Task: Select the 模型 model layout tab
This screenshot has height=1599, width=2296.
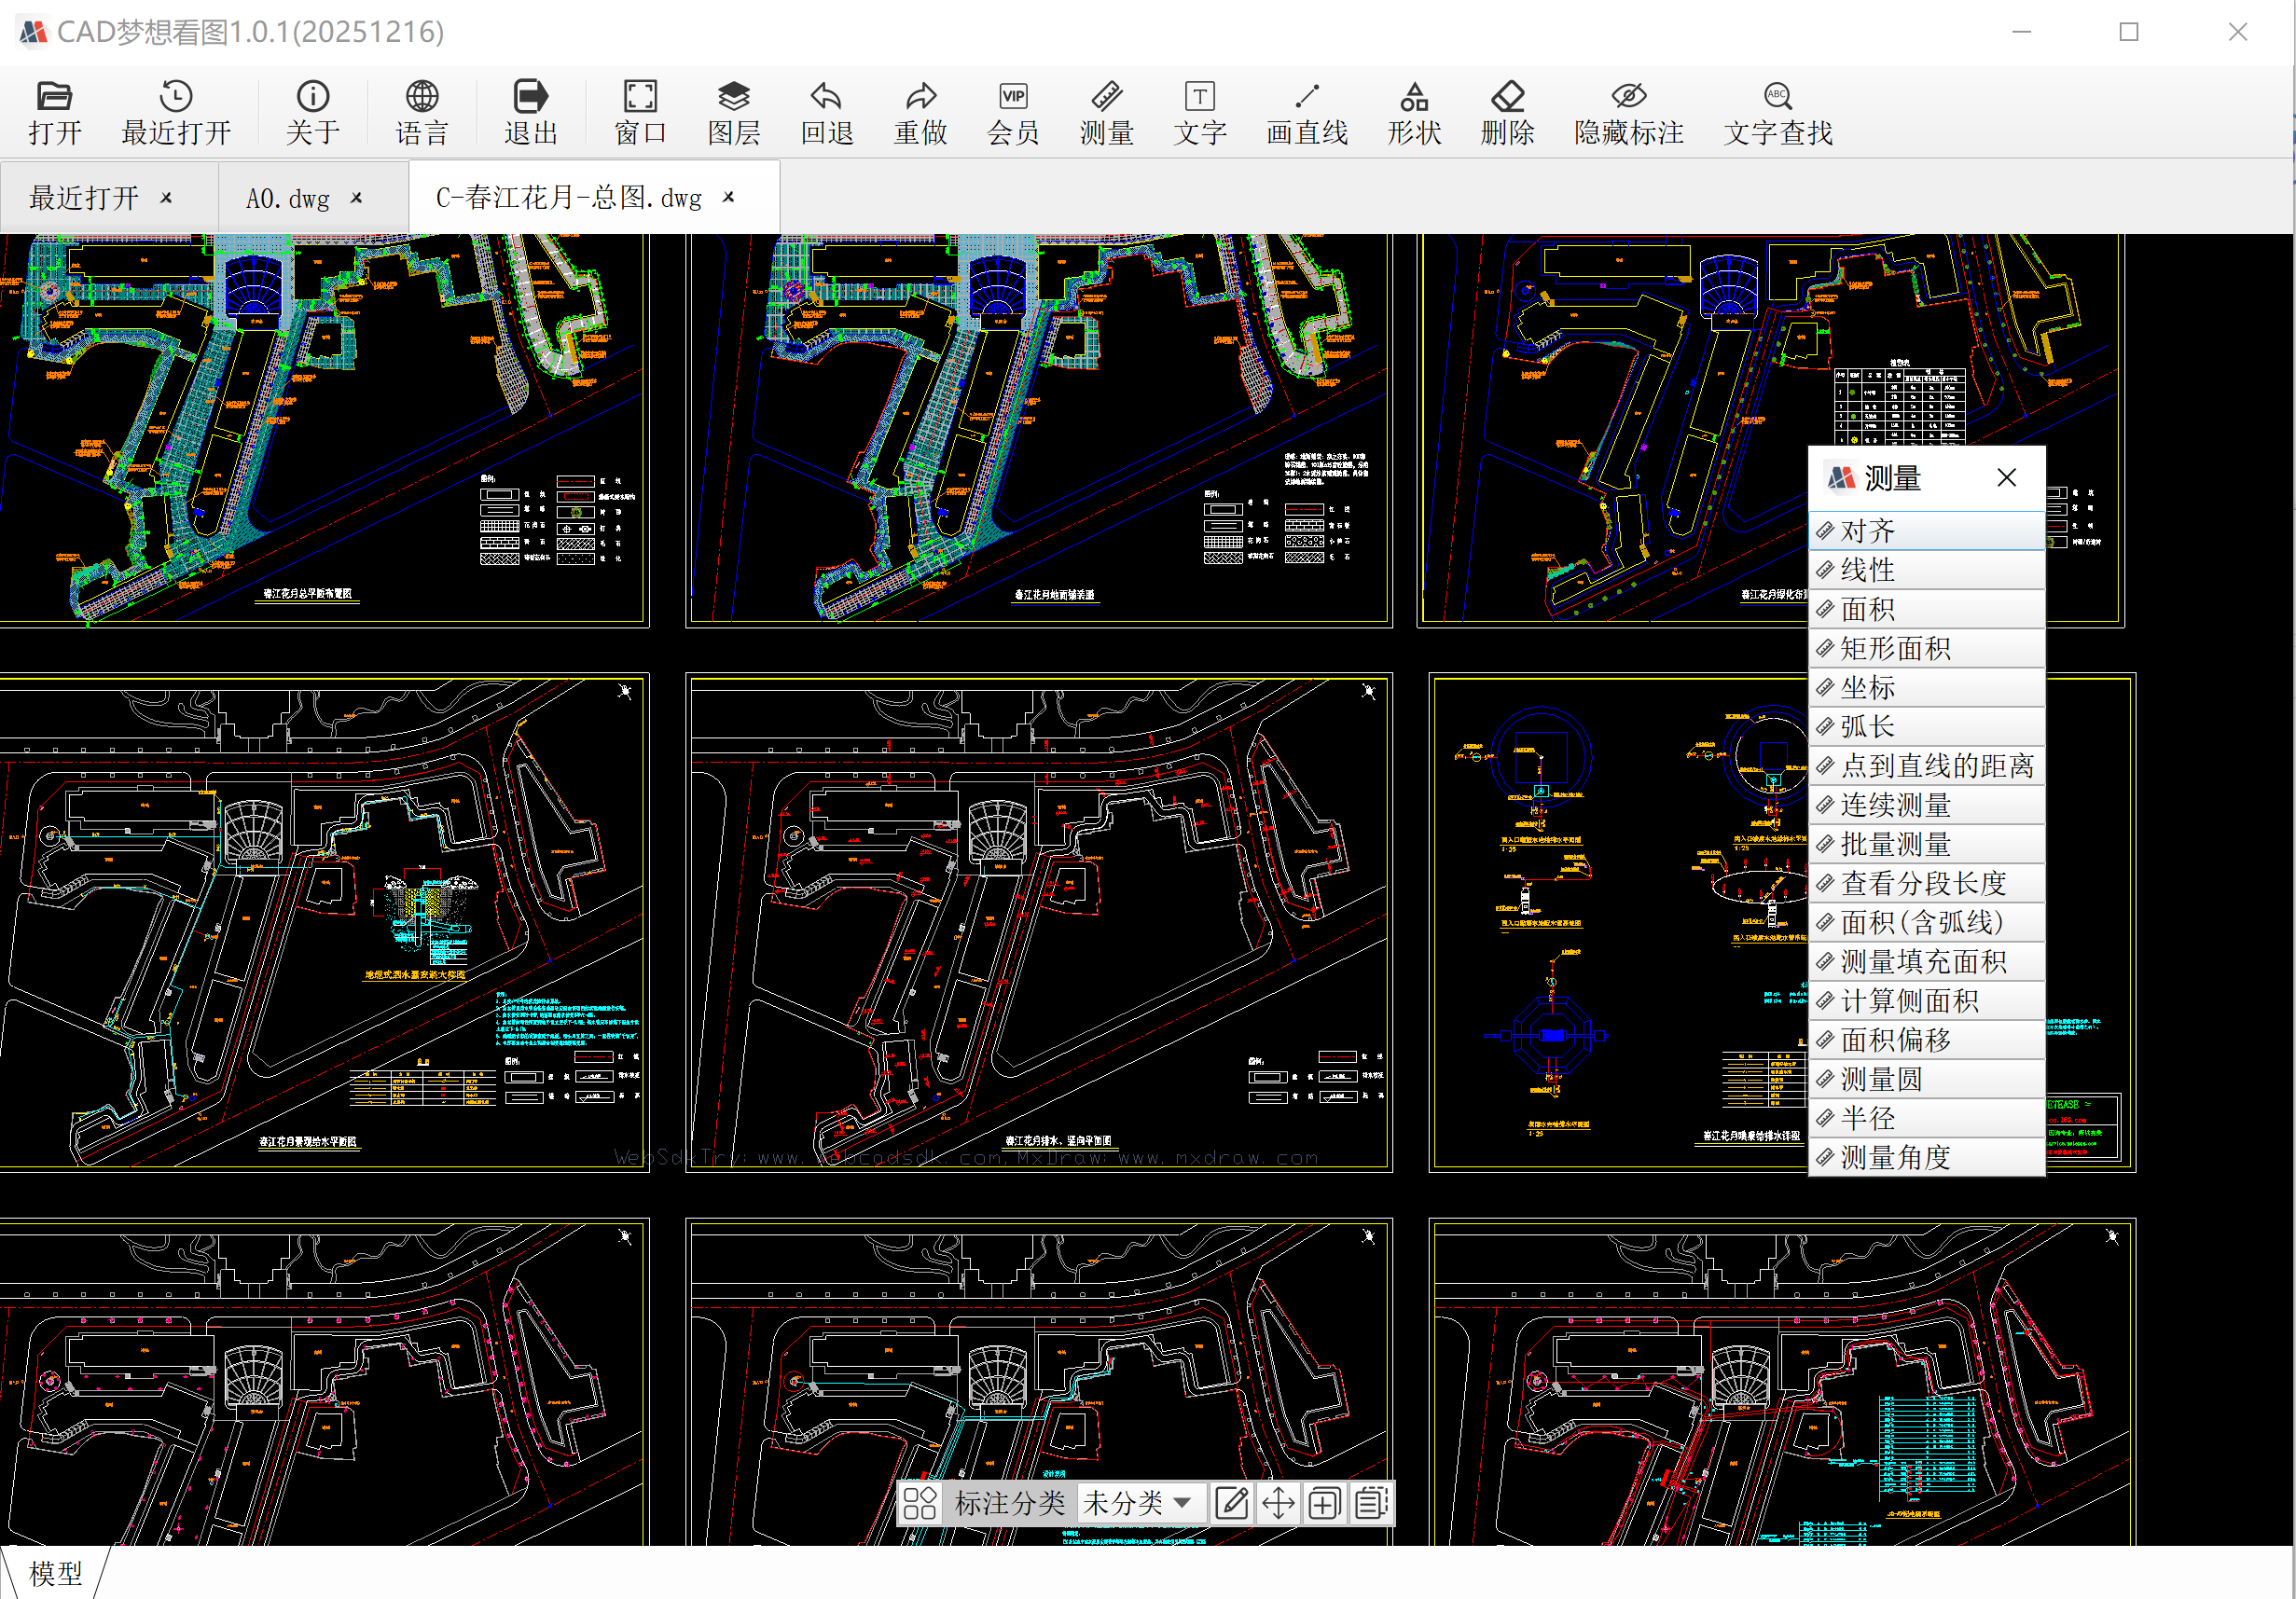Action: click(55, 1573)
